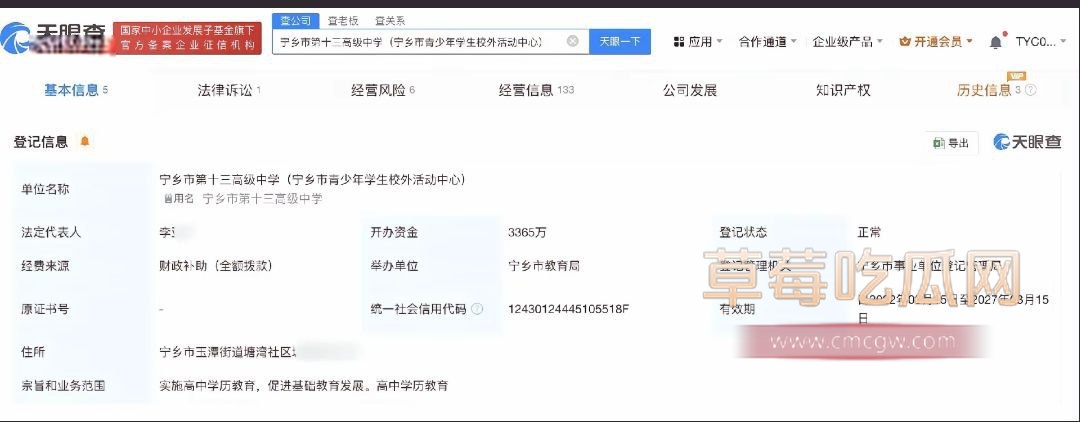Open the 法律诉讼 tab
This screenshot has height=422, width=1080.
coord(228,90)
